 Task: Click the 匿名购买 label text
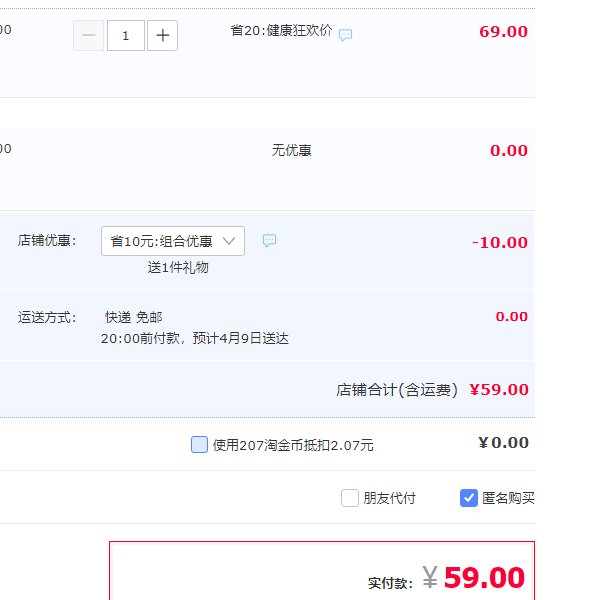pos(508,498)
